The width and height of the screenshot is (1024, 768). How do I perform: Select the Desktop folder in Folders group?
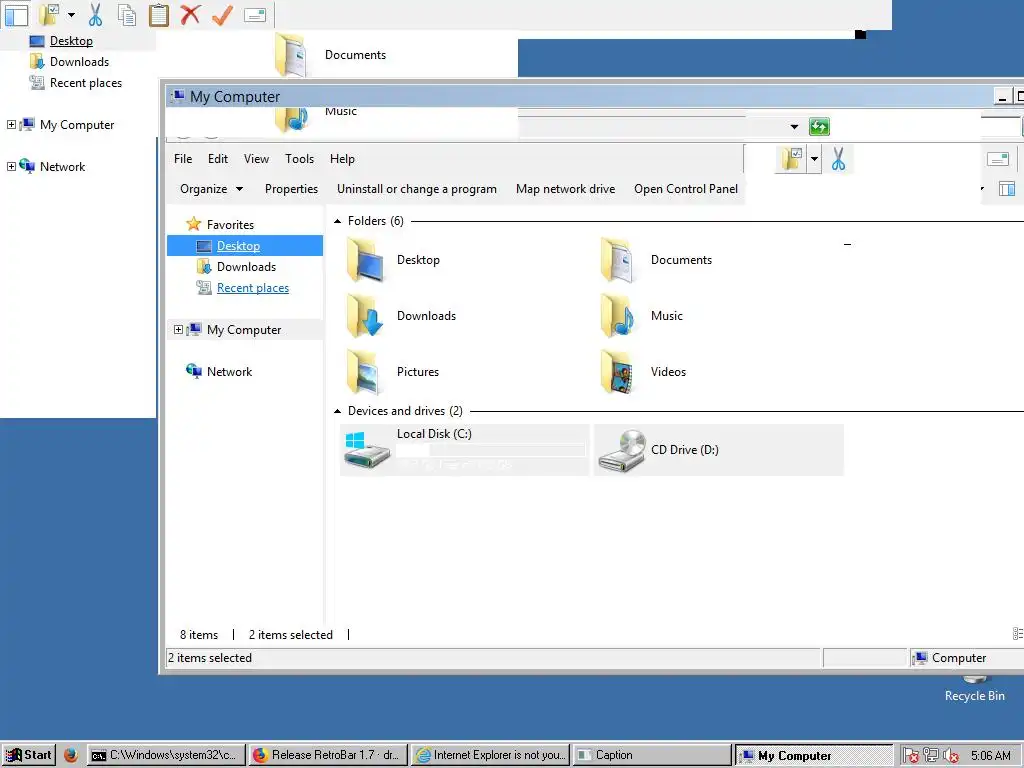click(394, 260)
